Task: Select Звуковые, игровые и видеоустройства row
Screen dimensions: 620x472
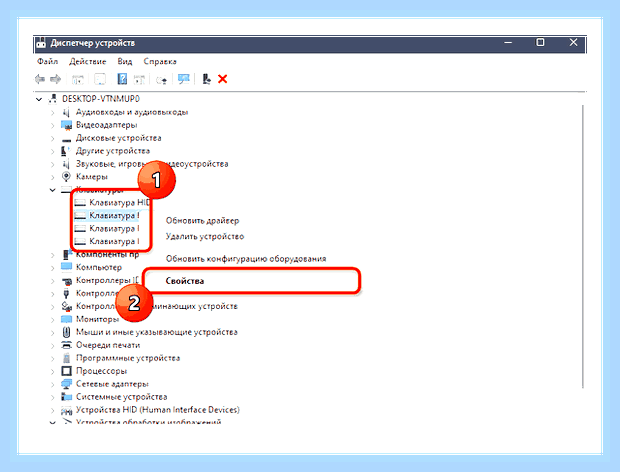Action: point(152,164)
